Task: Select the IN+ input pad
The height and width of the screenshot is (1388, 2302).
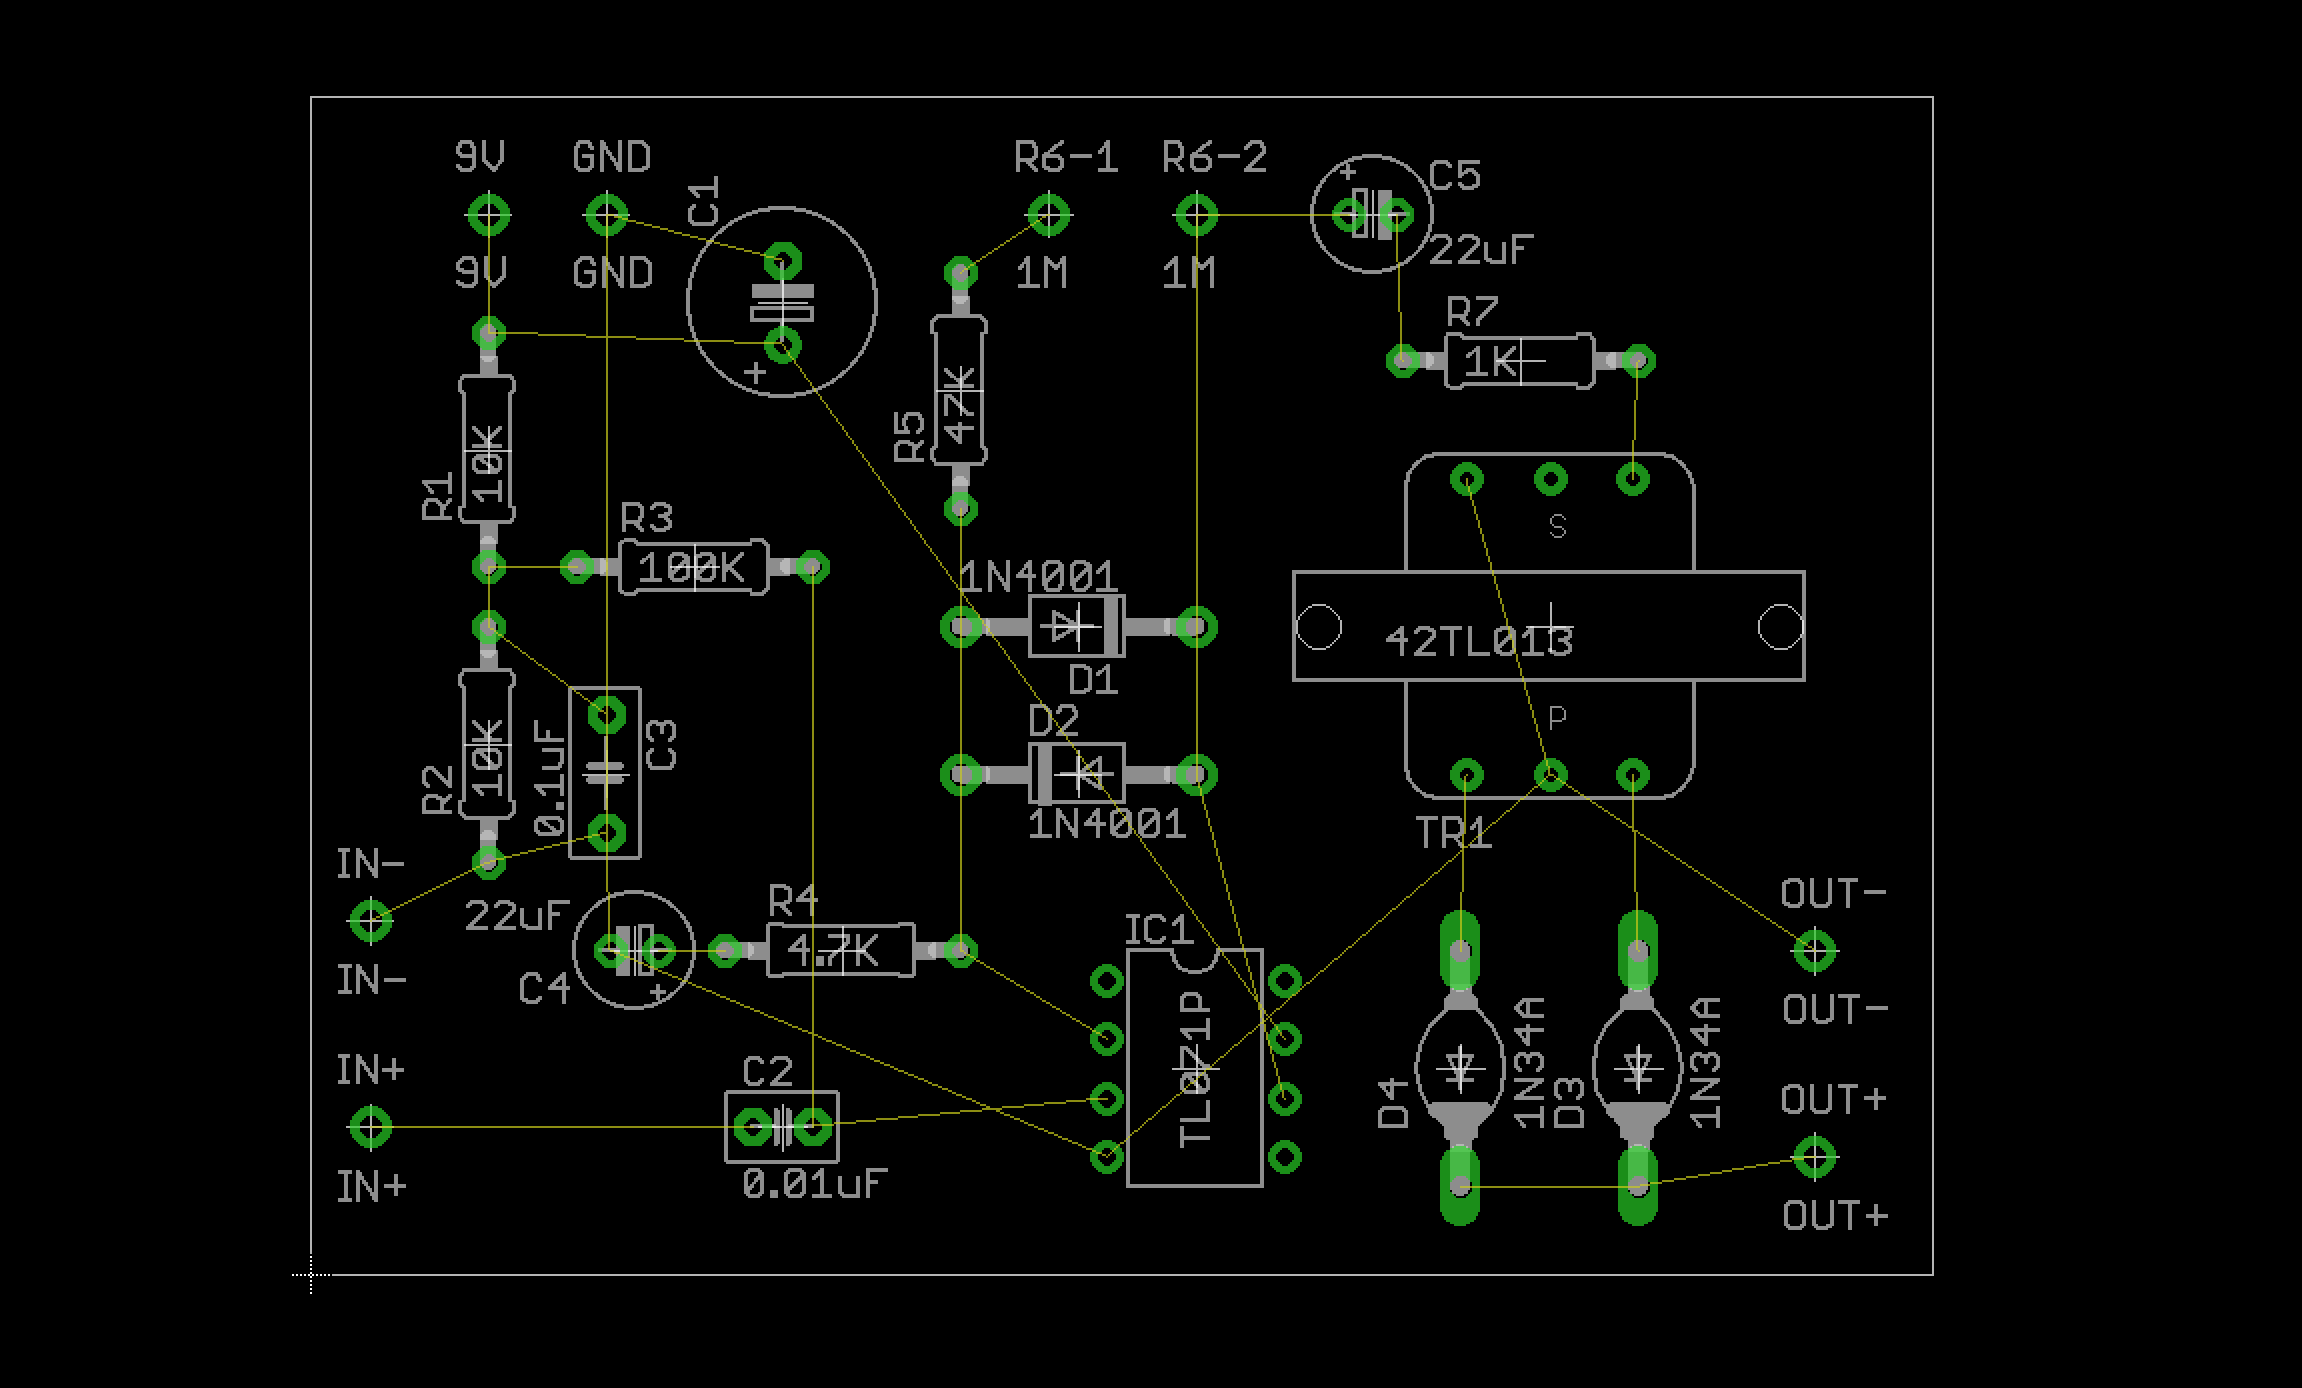Action: [x=371, y=1127]
